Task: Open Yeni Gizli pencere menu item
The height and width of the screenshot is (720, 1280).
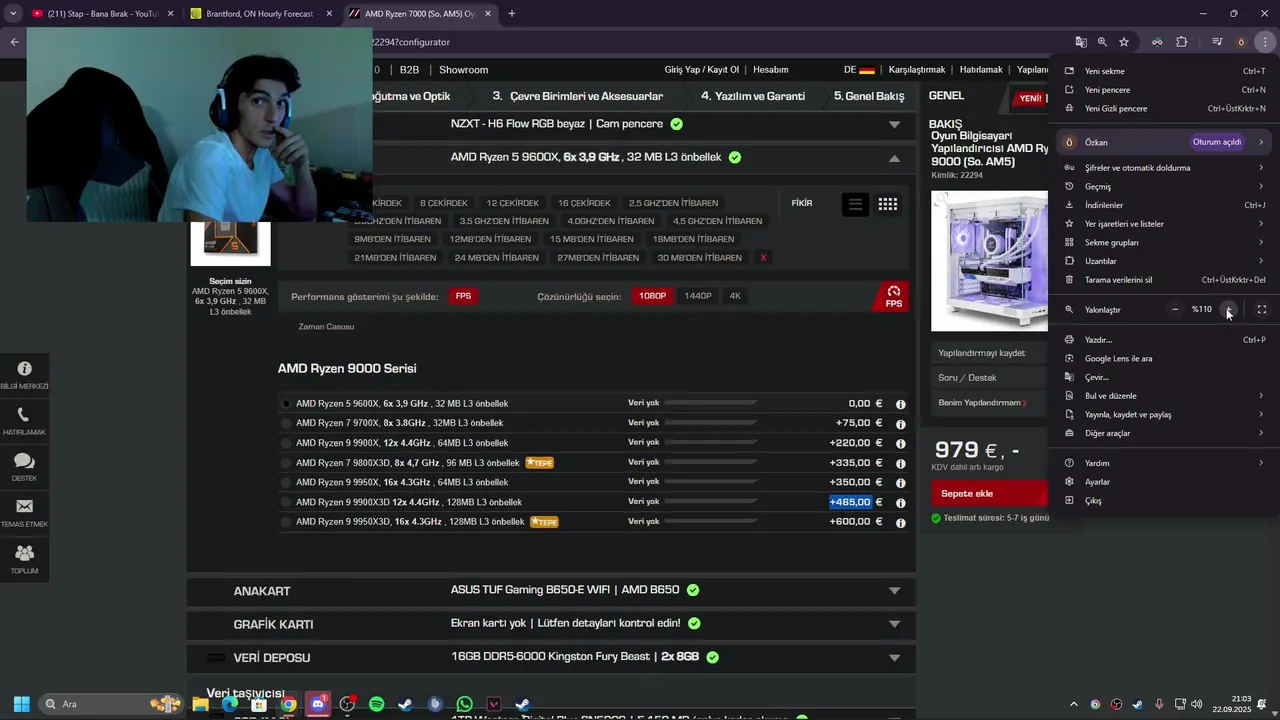Action: coord(1165,109)
